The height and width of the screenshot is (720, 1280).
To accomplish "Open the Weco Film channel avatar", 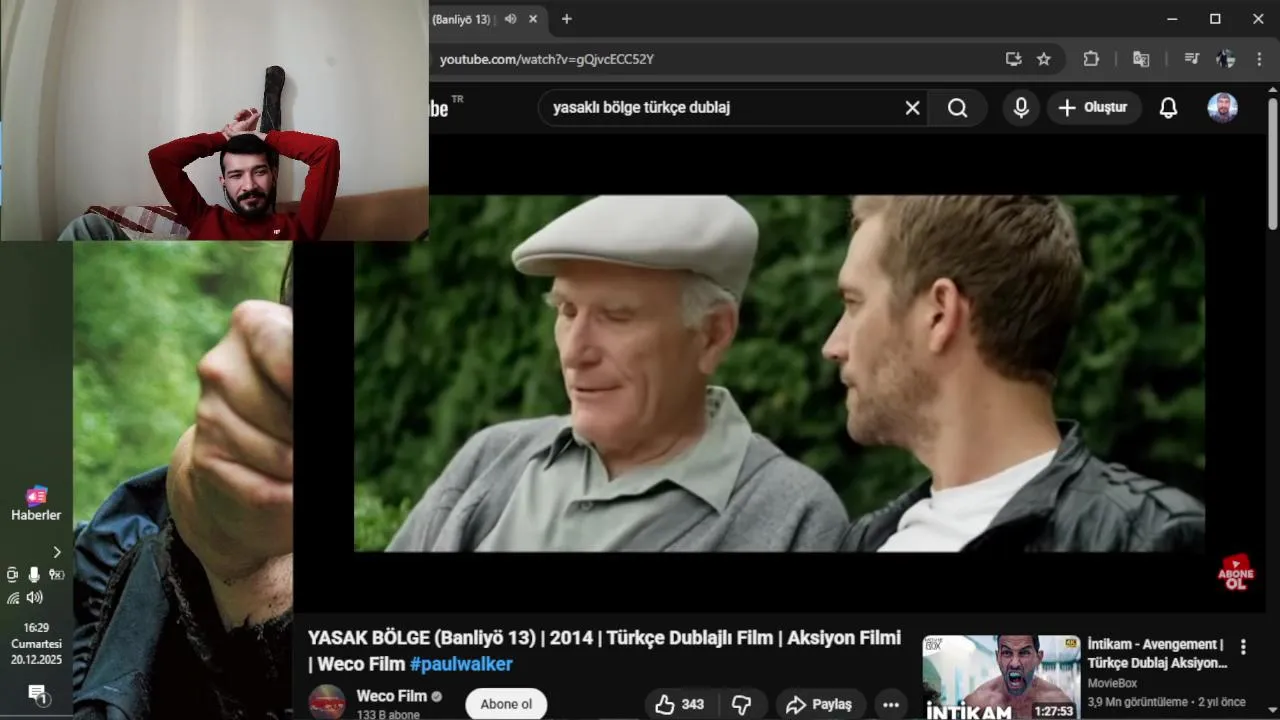I will click(327, 703).
